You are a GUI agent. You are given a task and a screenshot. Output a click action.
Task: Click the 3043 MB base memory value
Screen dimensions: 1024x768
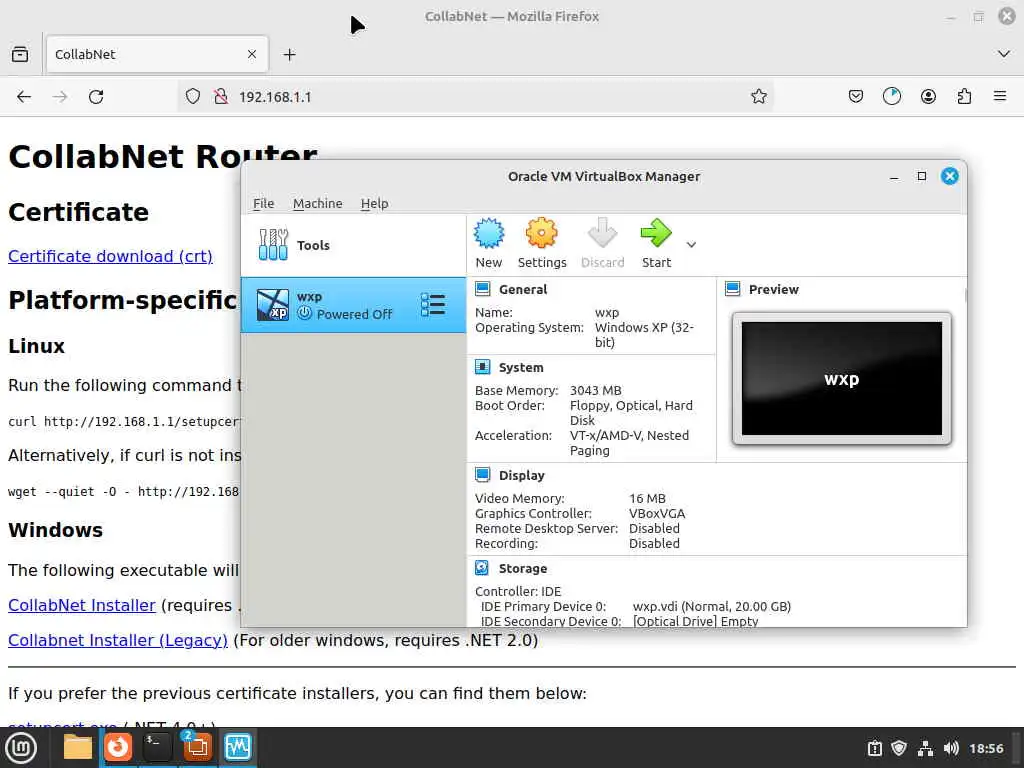click(x=595, y=391)
